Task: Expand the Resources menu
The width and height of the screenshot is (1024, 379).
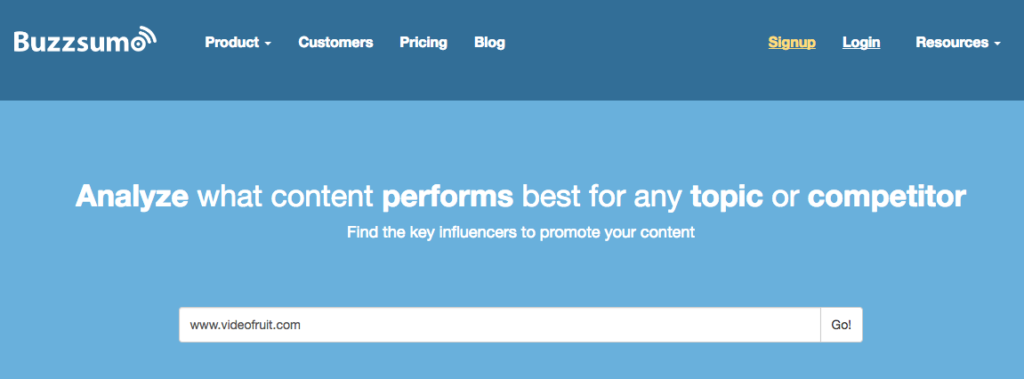Action: (x=958, y=42)
